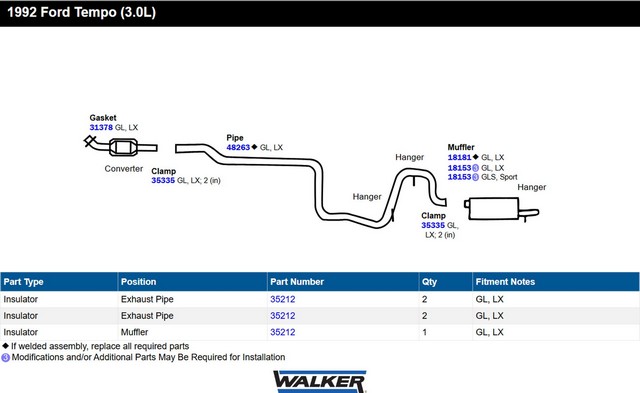
Task: Open gasket part number 31378 link
Action: (x=101, y=127)
